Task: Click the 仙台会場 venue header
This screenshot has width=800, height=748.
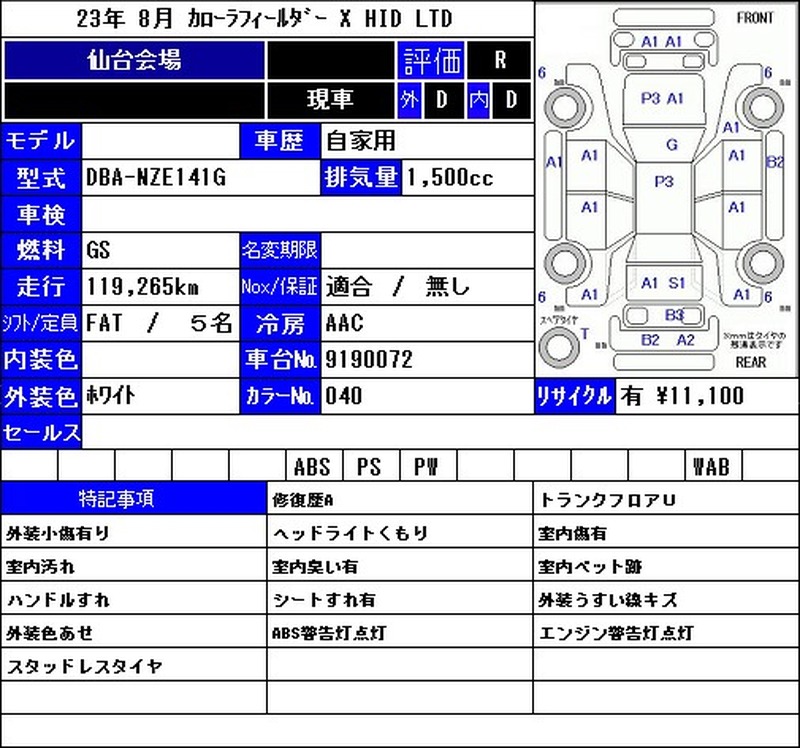Action: pyautogui.click(x=134, y=60)
